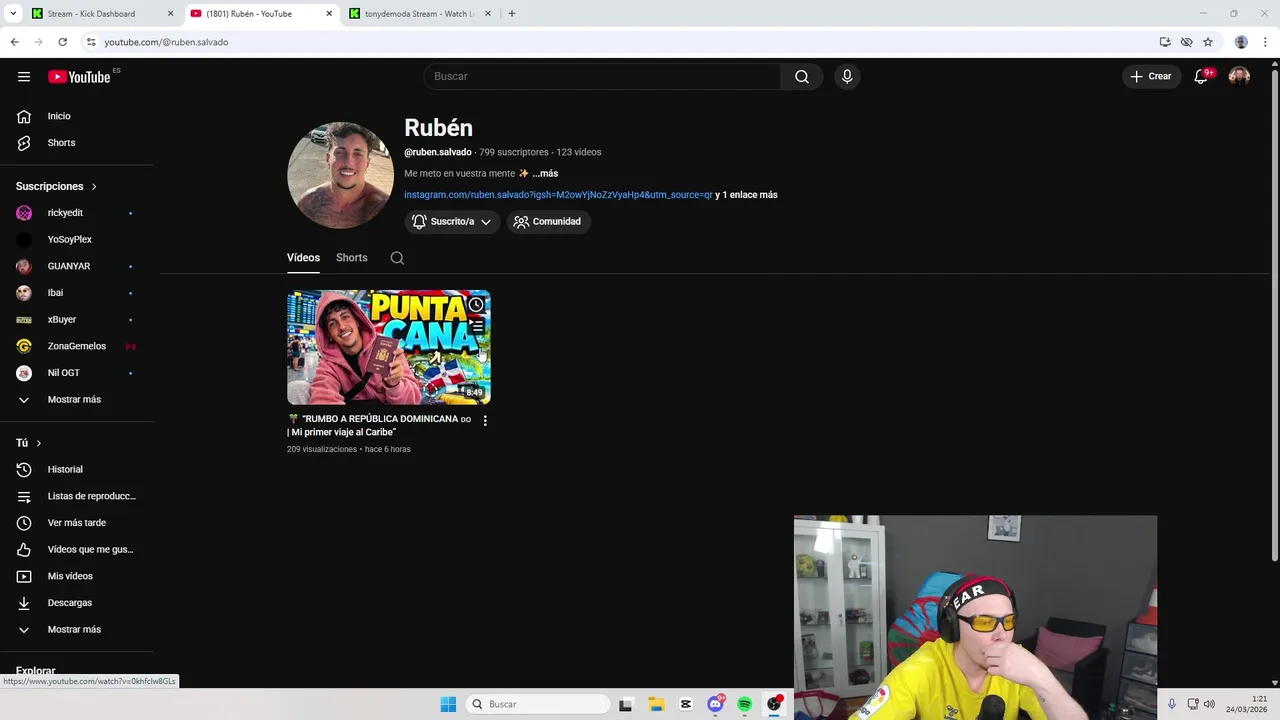Screen dimensions: 1280x720
Task: Start voice search with microphone icon
Action: click(847, 77)
